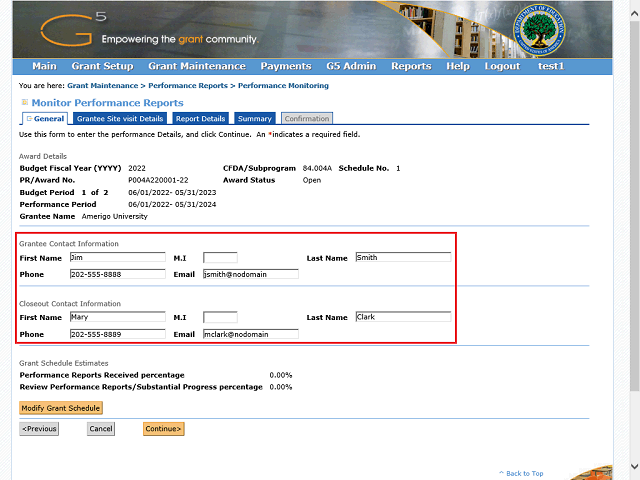Open the Grant Maintenance menu
The width and height of the screenshot is (640, 480).
pyautogui.click(x=197, y=66)
